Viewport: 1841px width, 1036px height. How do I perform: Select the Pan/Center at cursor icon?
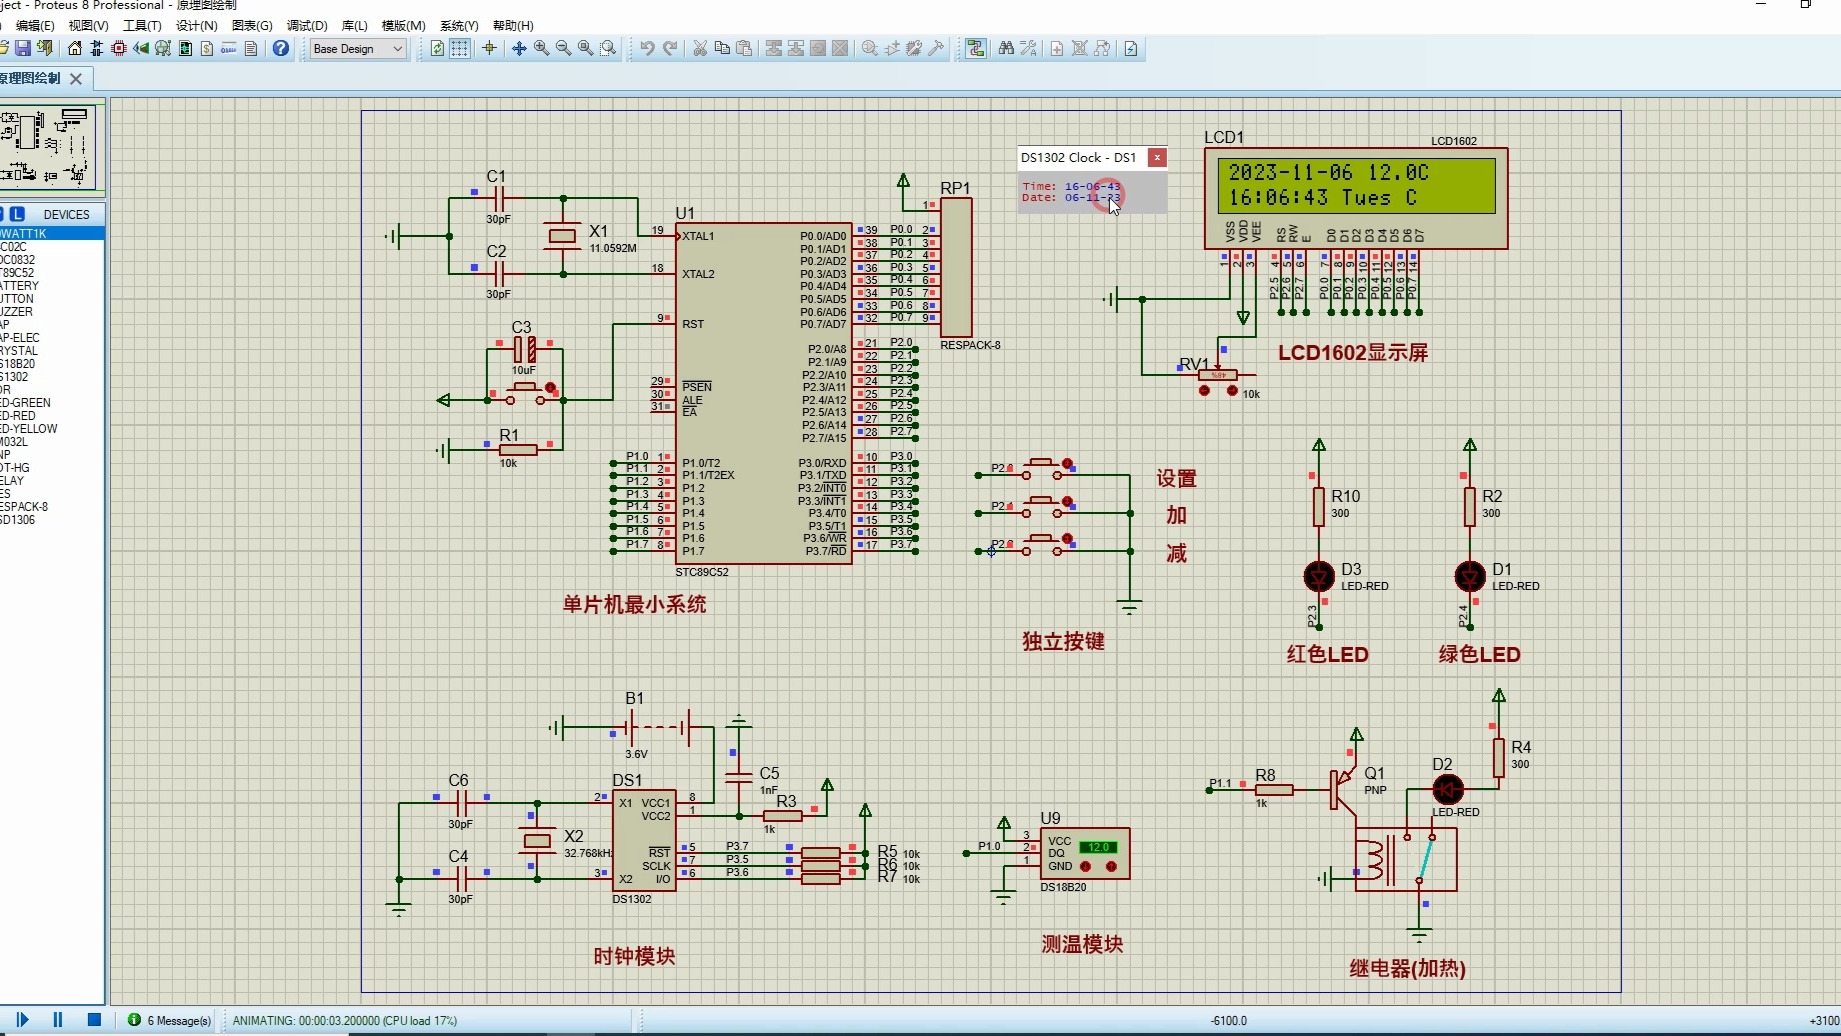[519, 48]
